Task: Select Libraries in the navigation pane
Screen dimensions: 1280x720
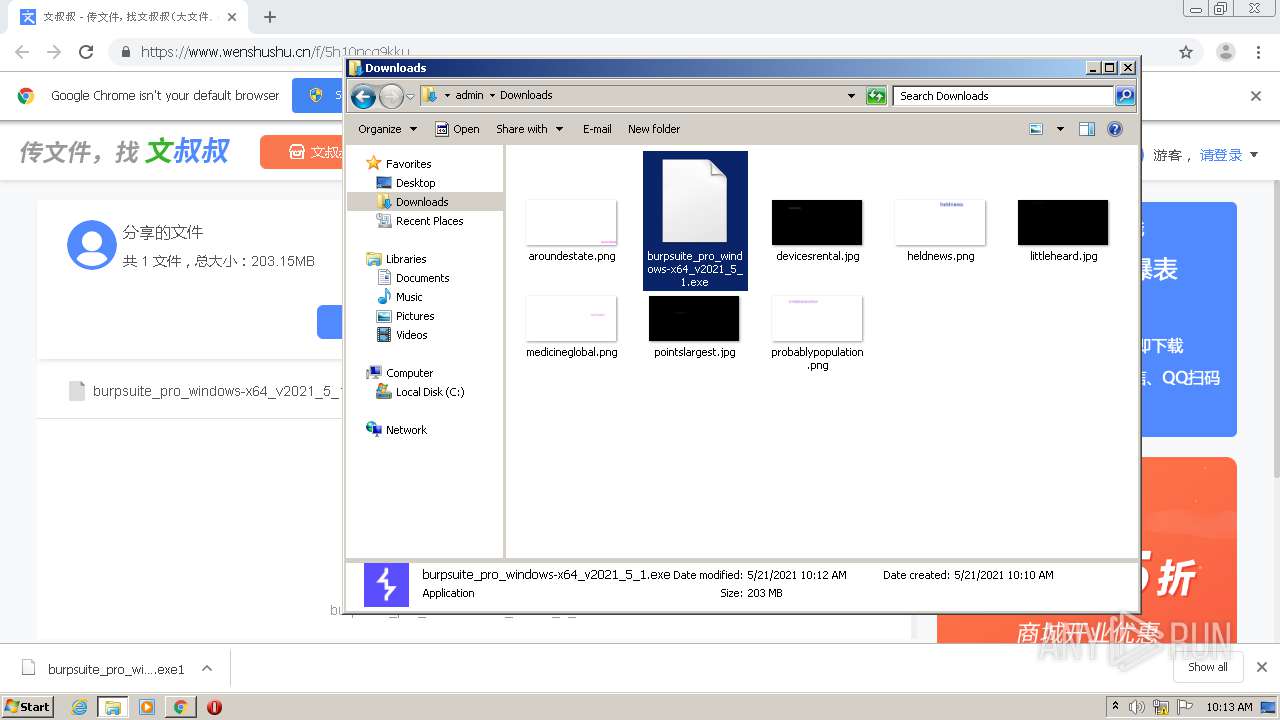Action: tap(406, 259)
